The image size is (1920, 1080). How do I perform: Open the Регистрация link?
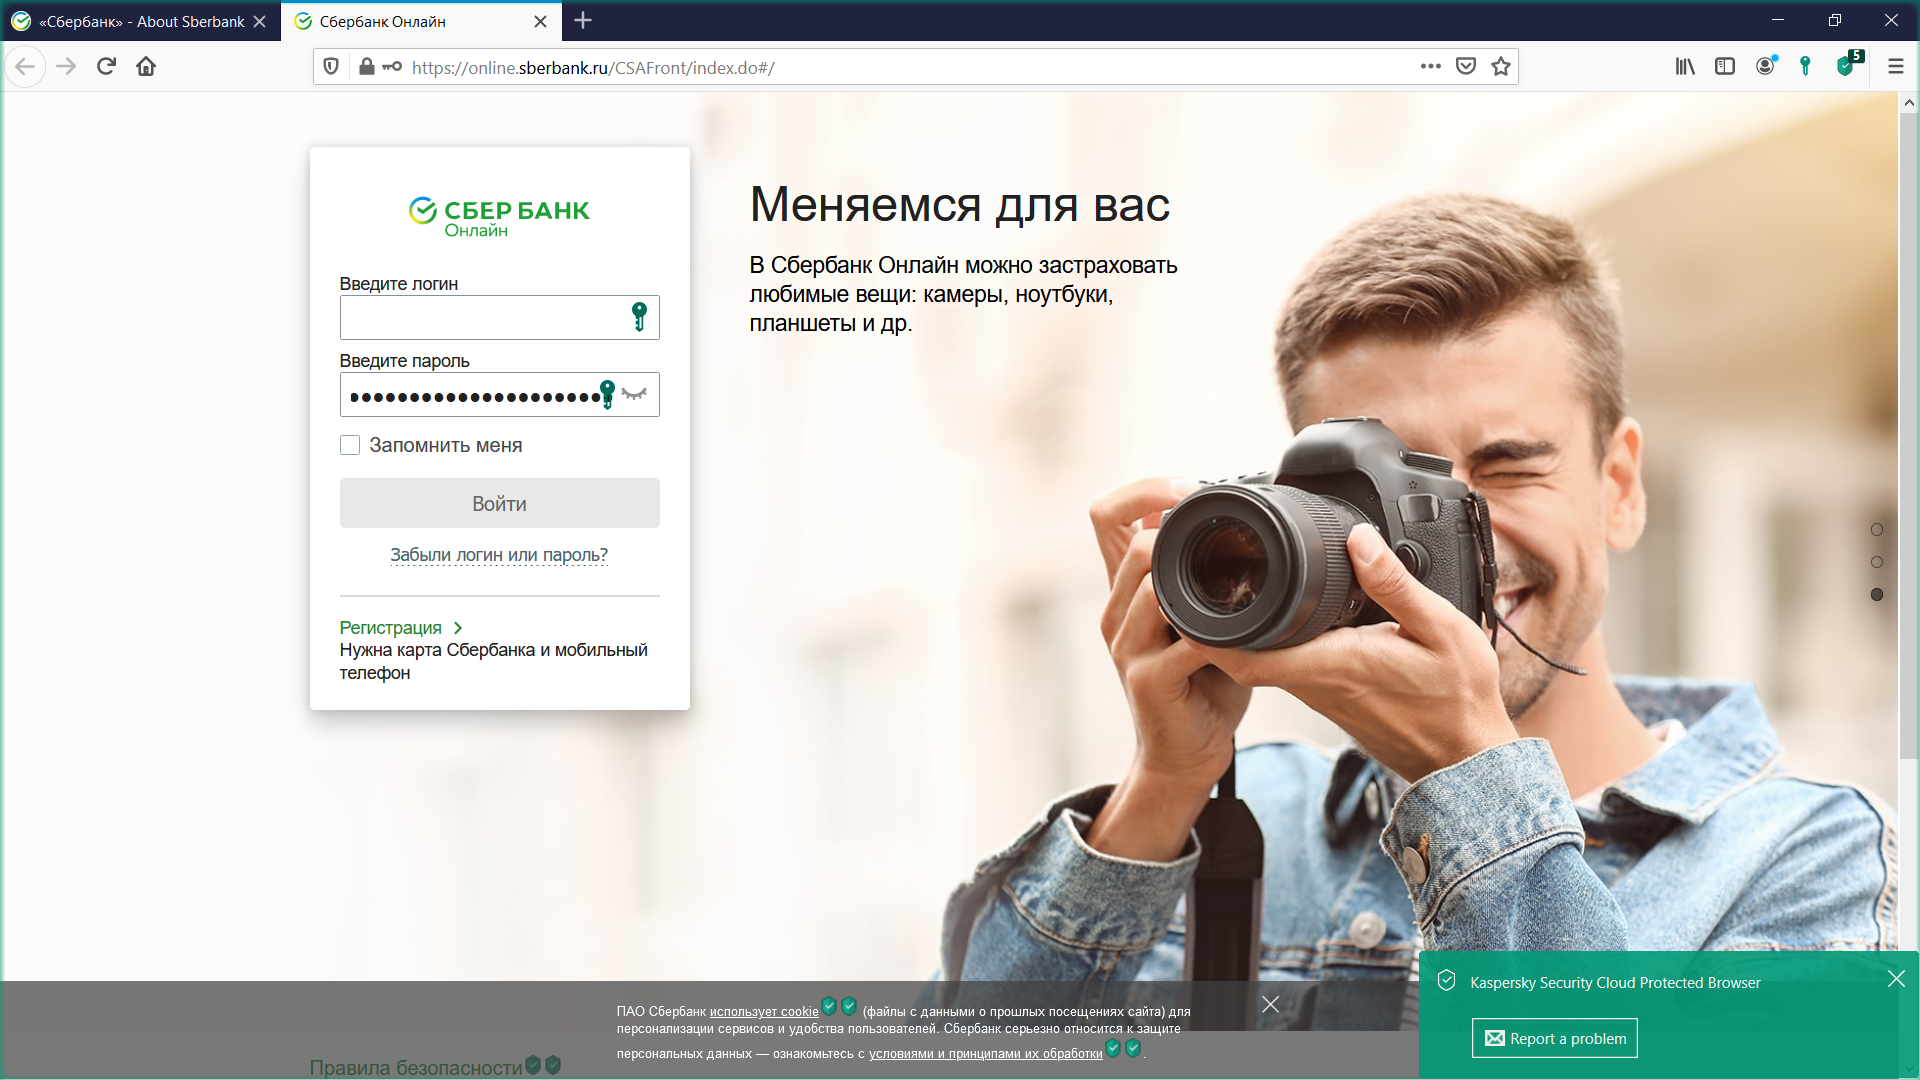pyautogui.click(x=391, y=628)
